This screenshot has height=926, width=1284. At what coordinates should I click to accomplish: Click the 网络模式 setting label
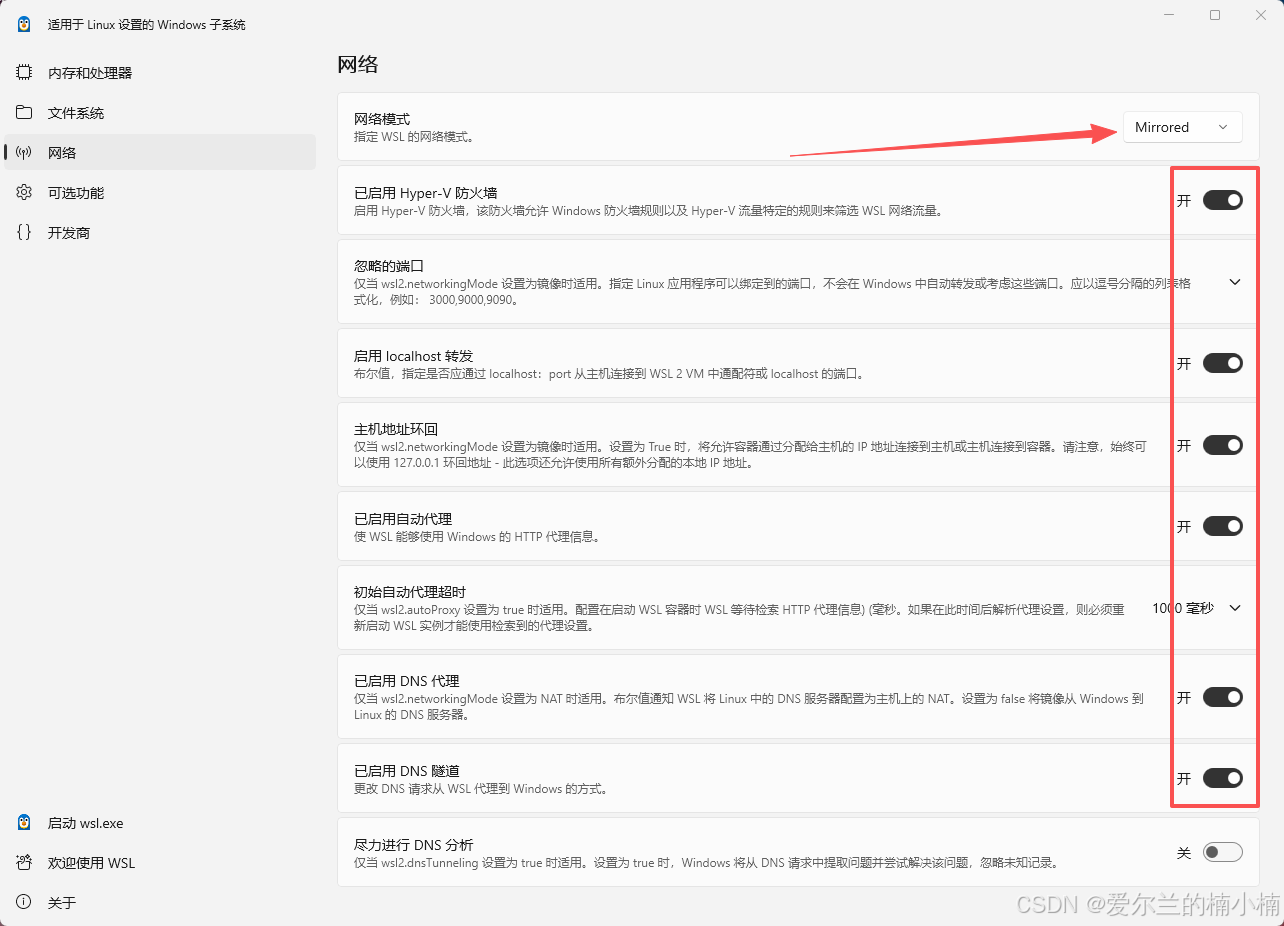click(382, 119)
